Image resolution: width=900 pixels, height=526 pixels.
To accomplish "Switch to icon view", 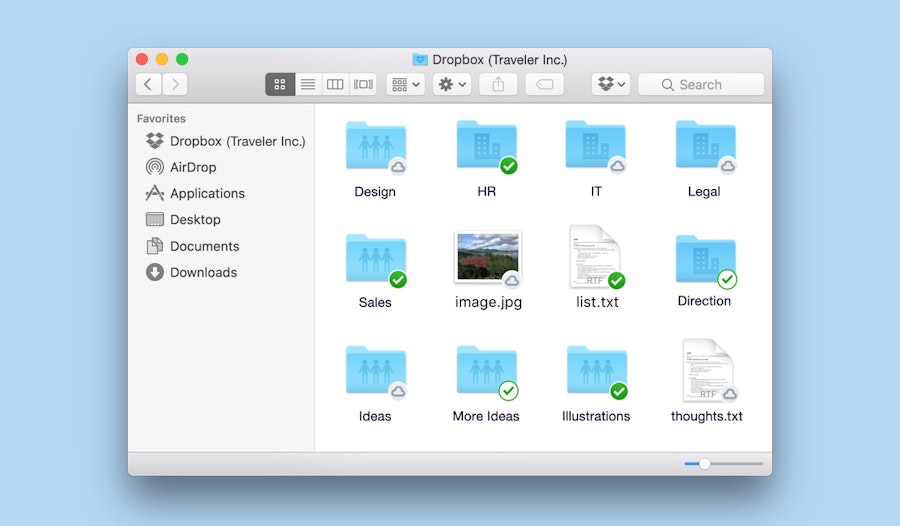I will pyautogui.click(x=280, y=84).
